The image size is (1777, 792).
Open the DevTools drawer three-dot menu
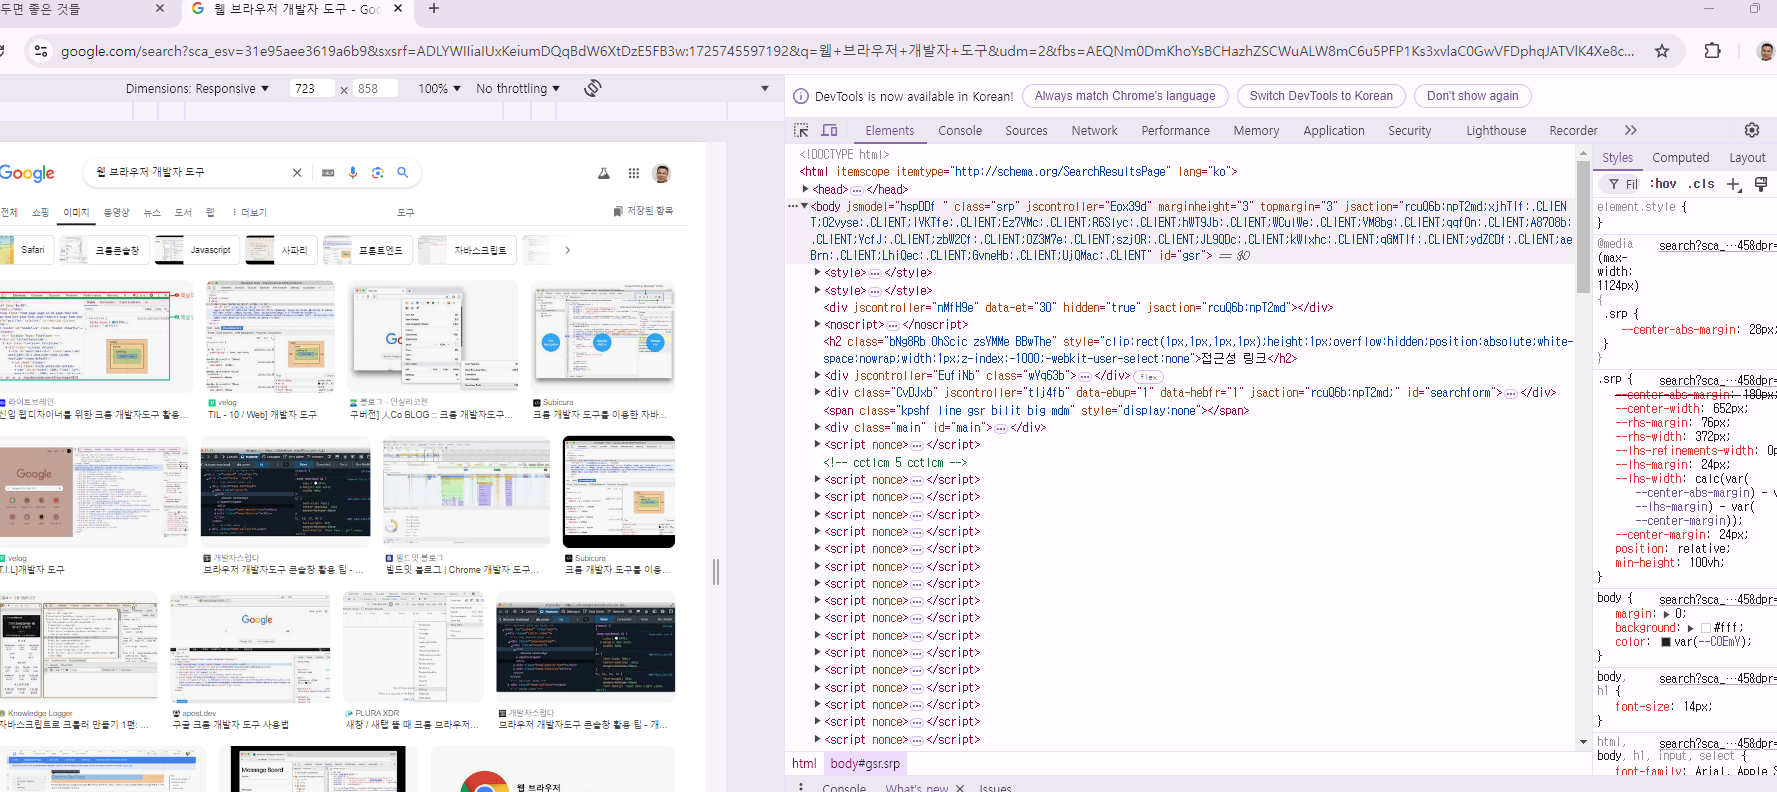[x=801, y=787]
